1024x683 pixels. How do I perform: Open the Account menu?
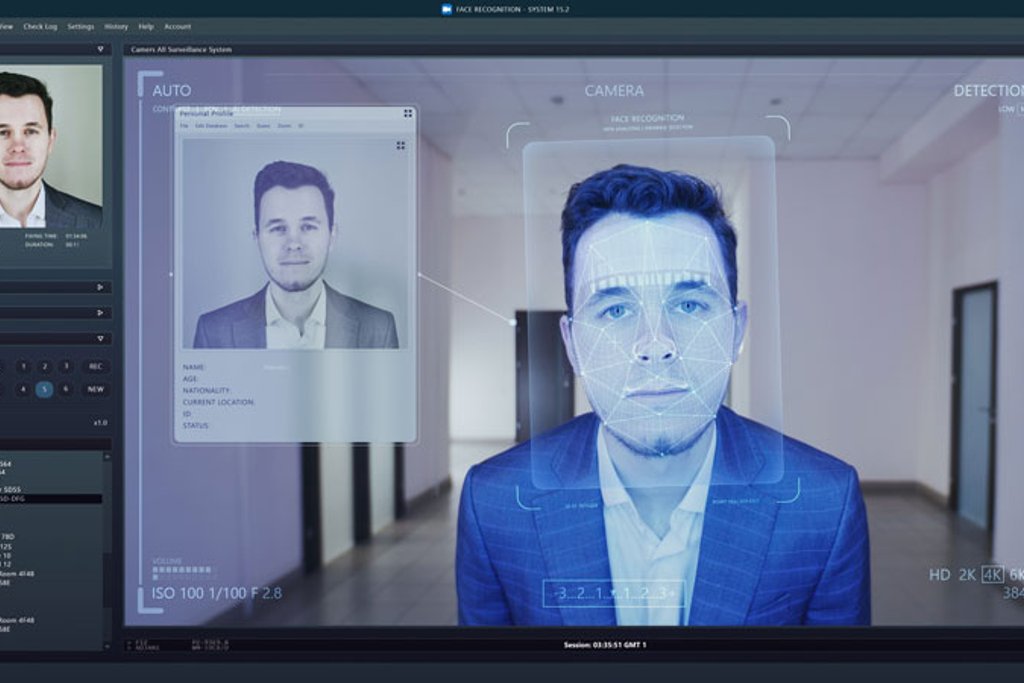coord(178,27)
